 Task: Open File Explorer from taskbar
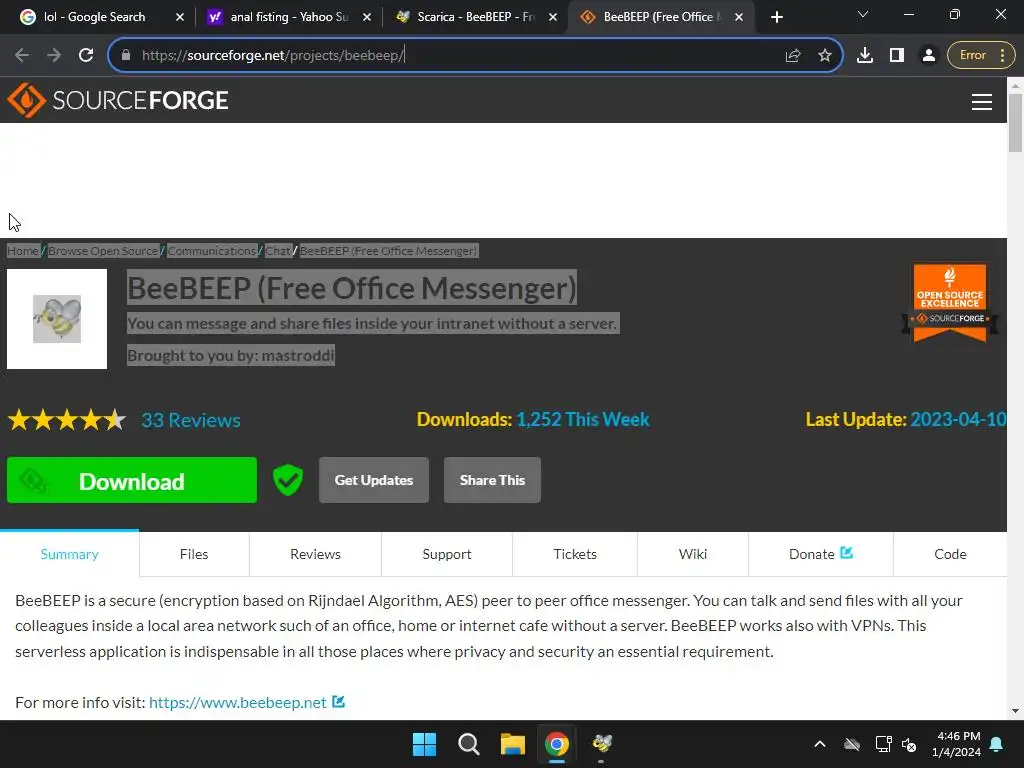click(513, 744)
